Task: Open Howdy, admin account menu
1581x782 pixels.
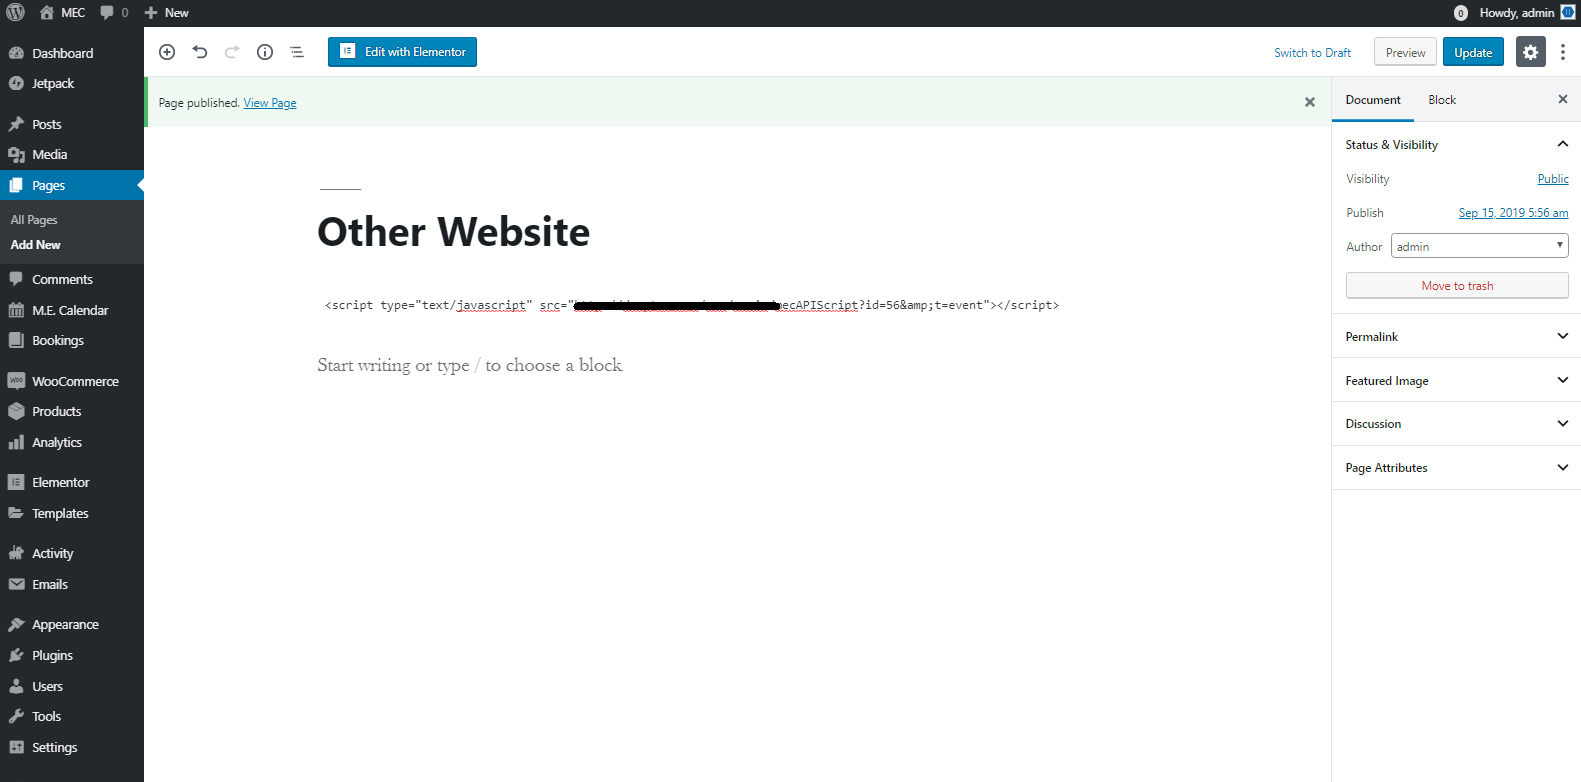Action: [1527, 13]
